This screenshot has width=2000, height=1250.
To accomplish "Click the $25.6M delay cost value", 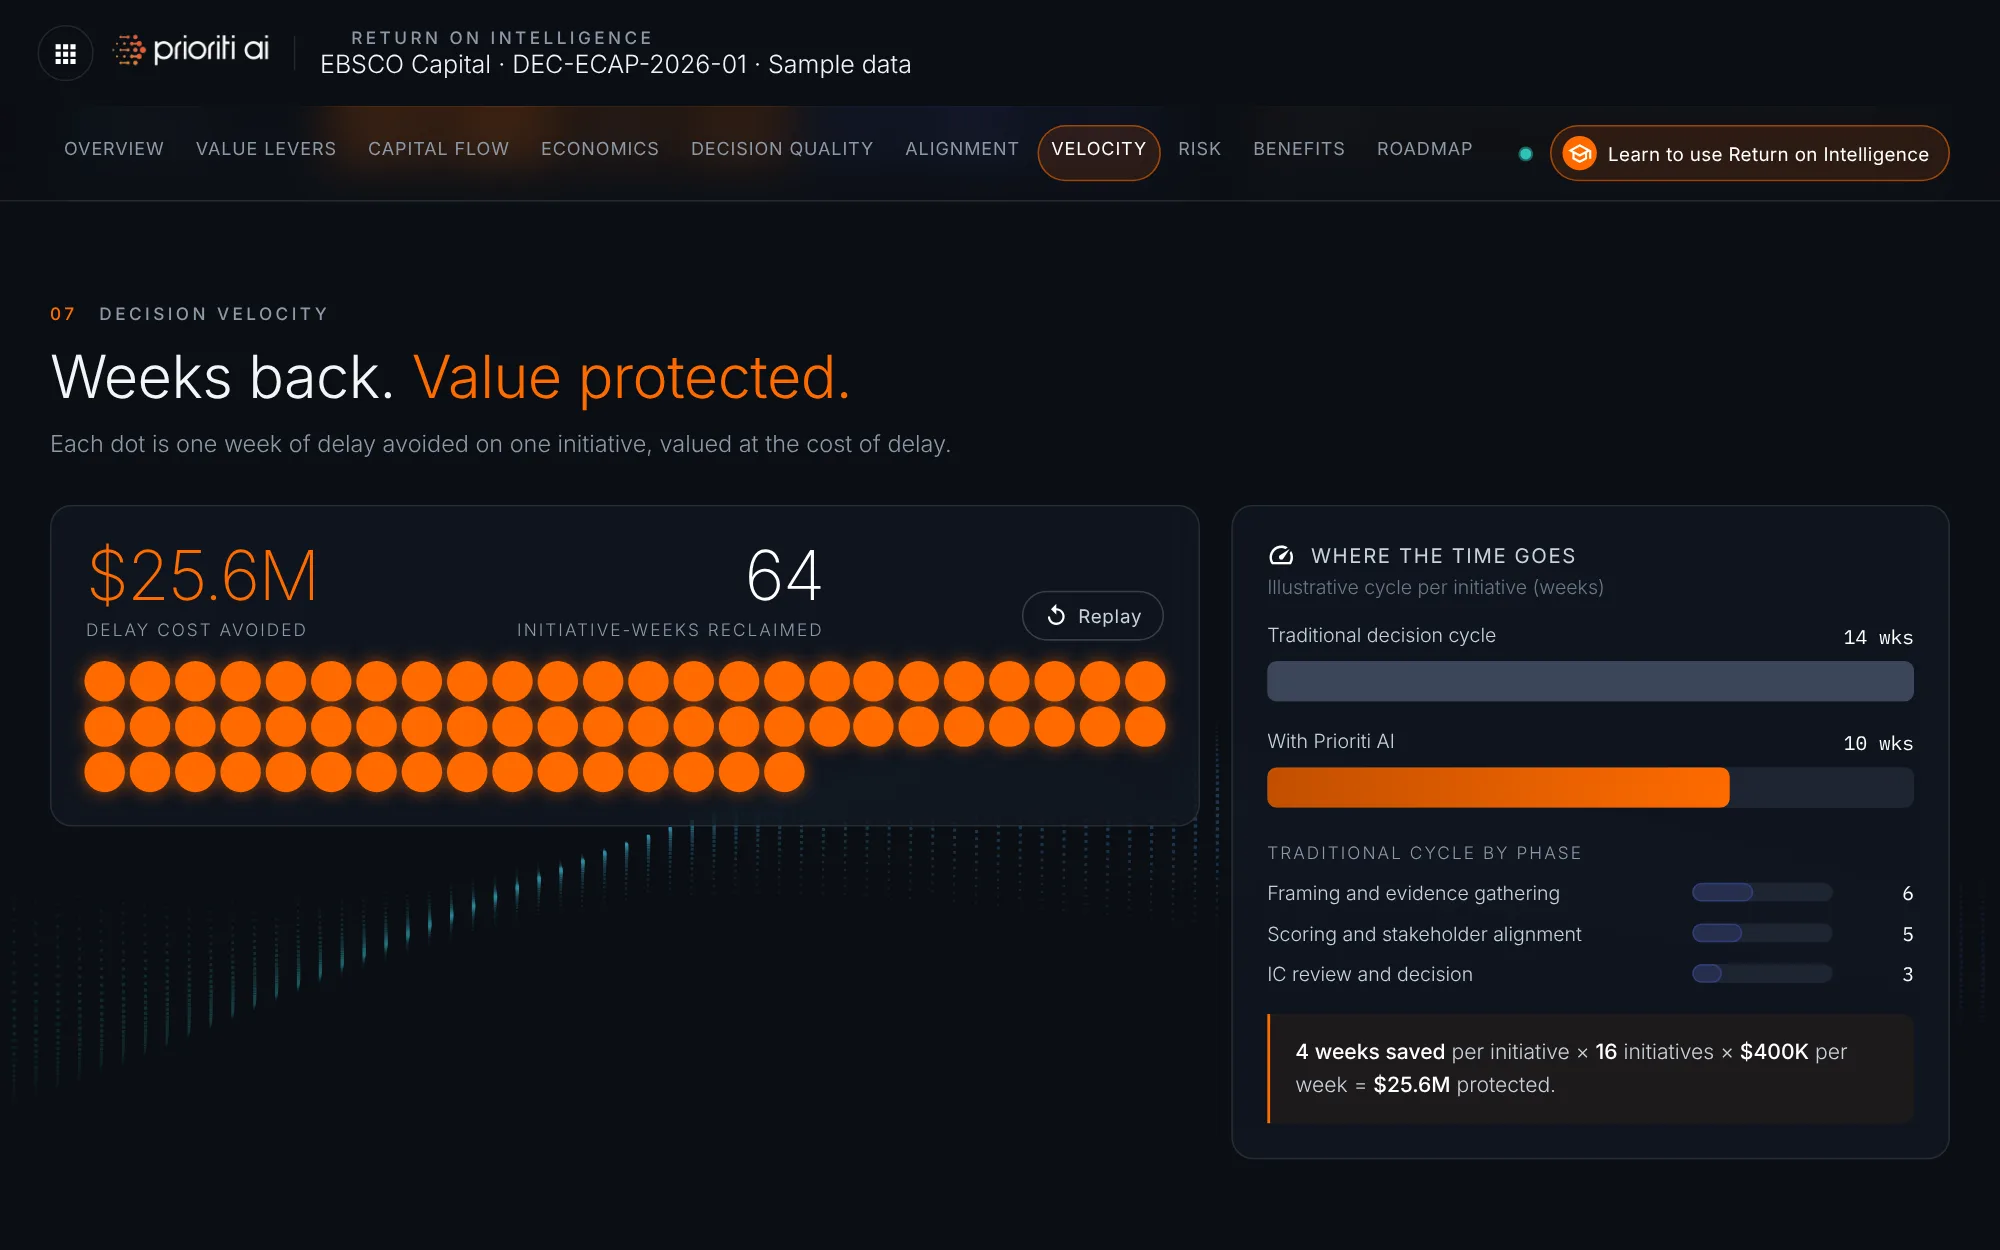I will pyautogui.click(x=203, y=576).
